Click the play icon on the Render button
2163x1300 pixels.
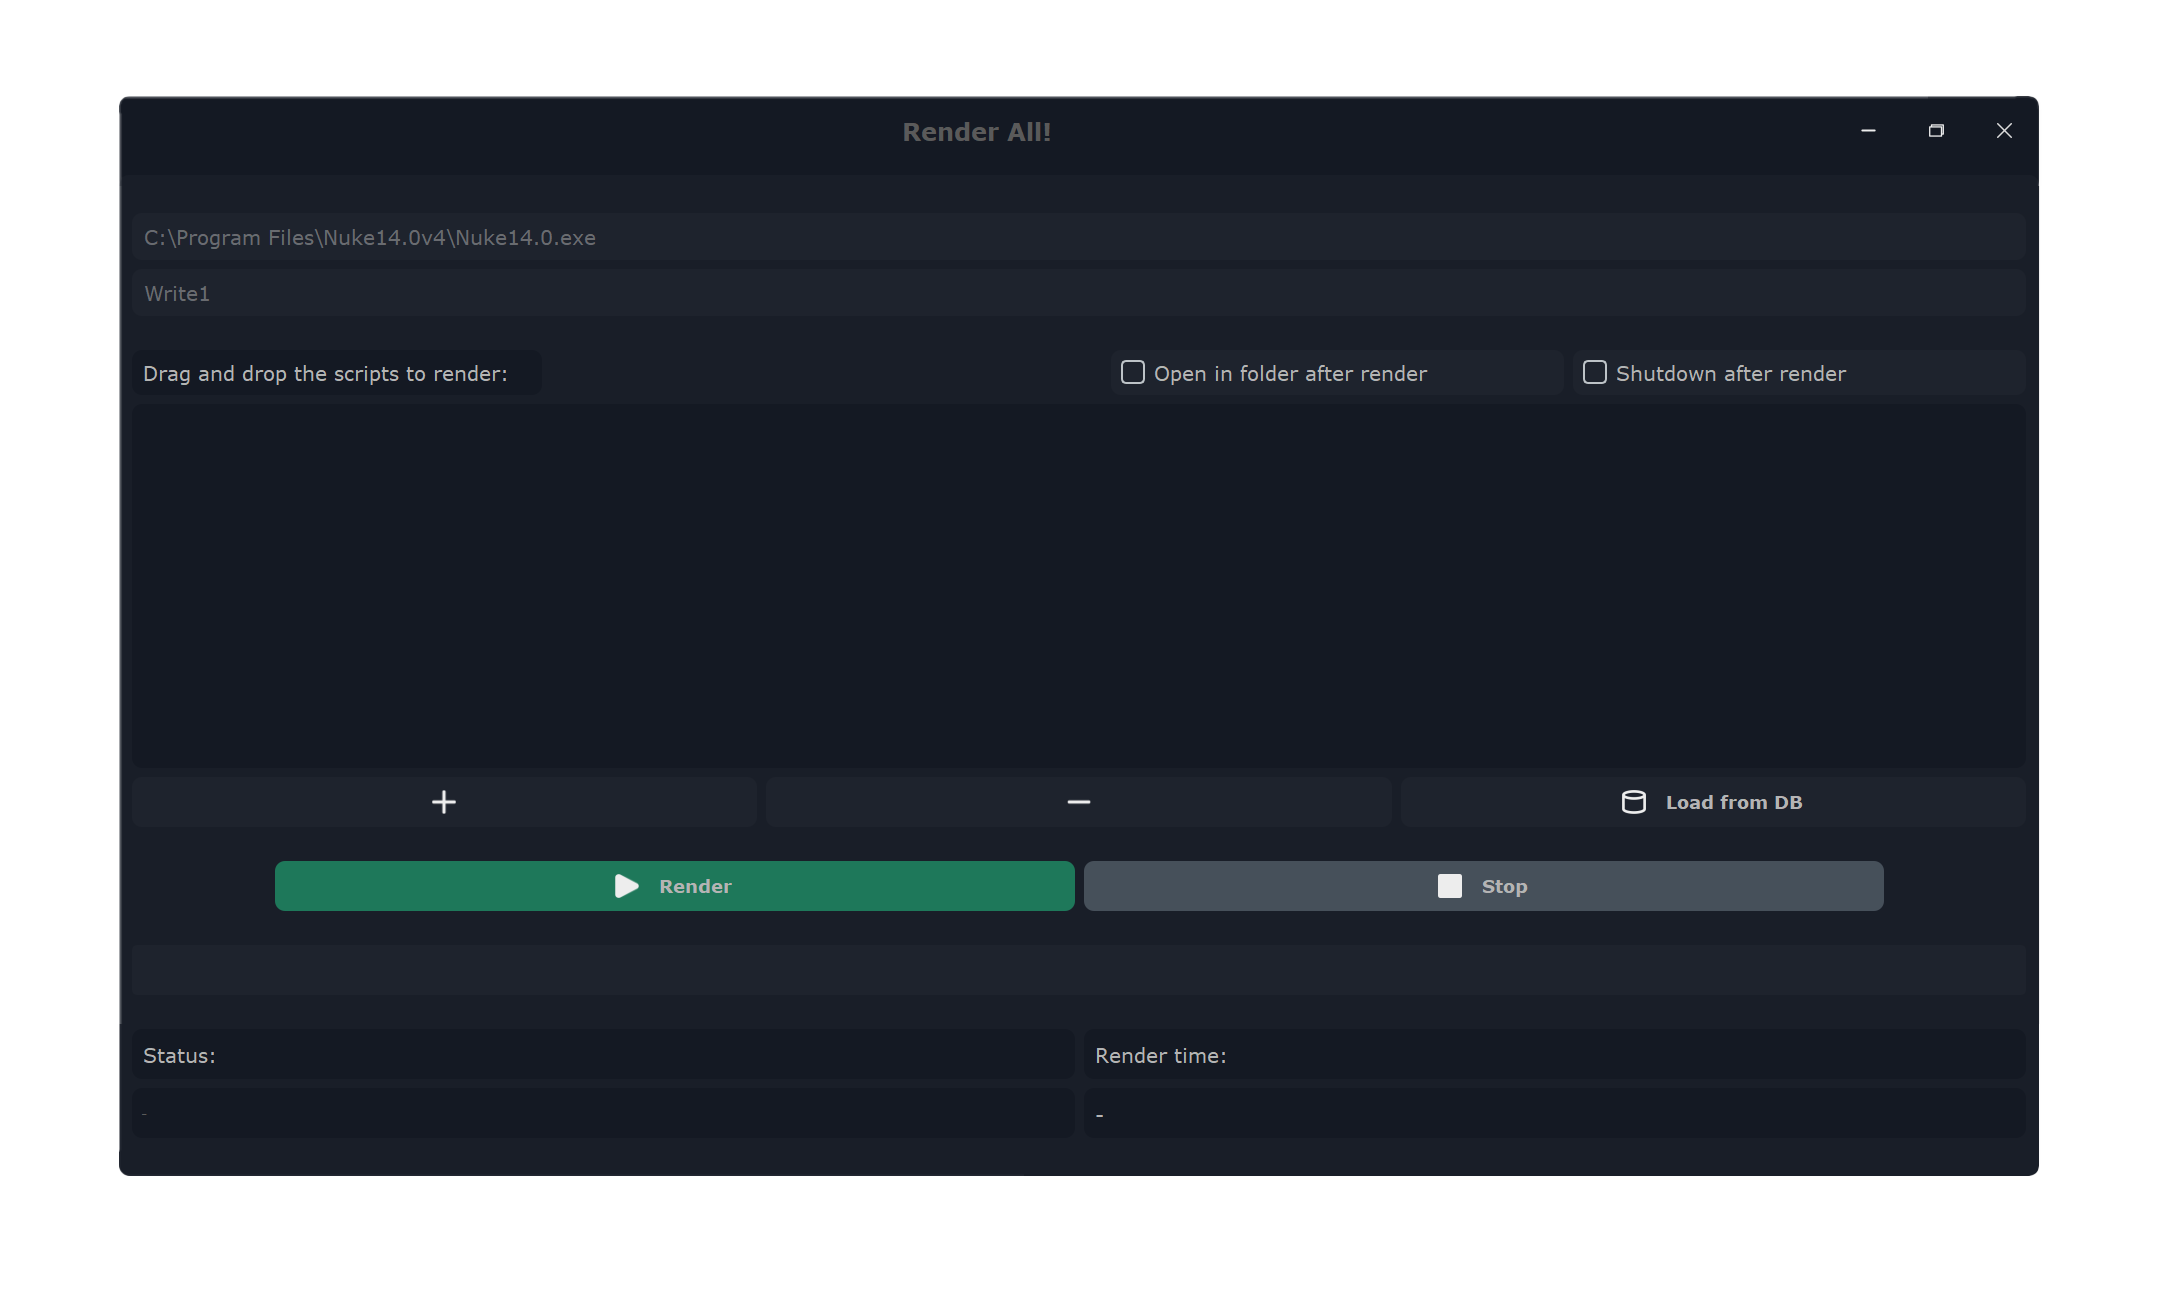(627, 886)
